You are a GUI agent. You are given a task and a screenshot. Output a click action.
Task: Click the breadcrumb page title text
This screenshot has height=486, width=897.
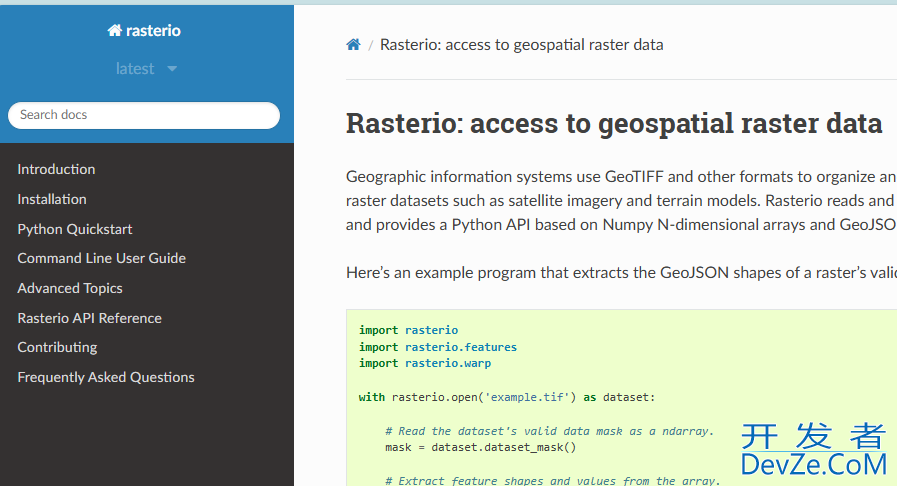point(522,45)
